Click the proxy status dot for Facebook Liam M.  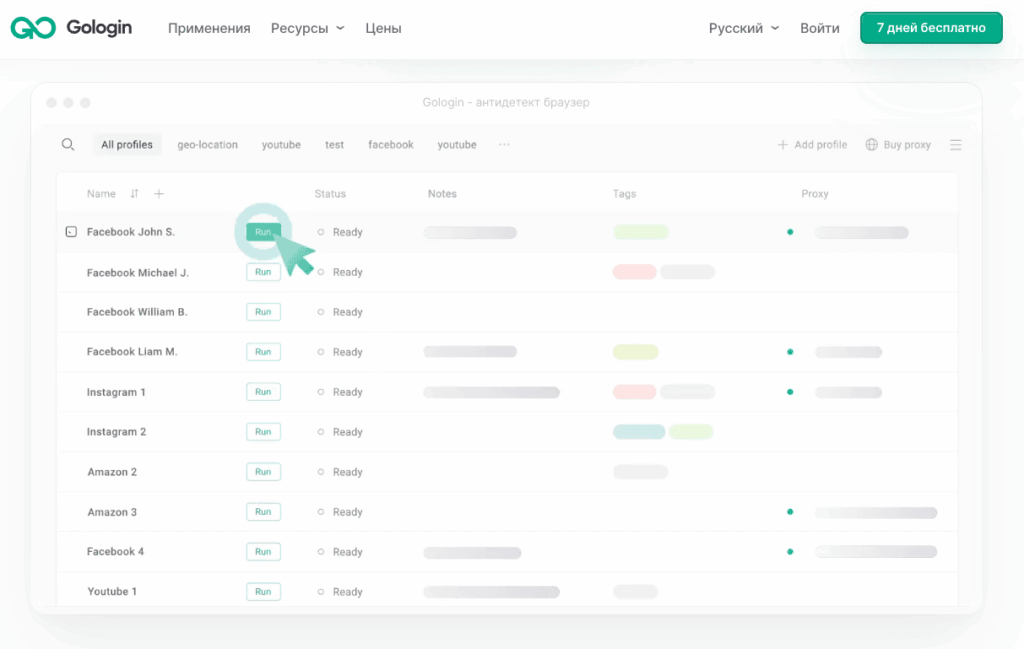(x=790, y=352)
